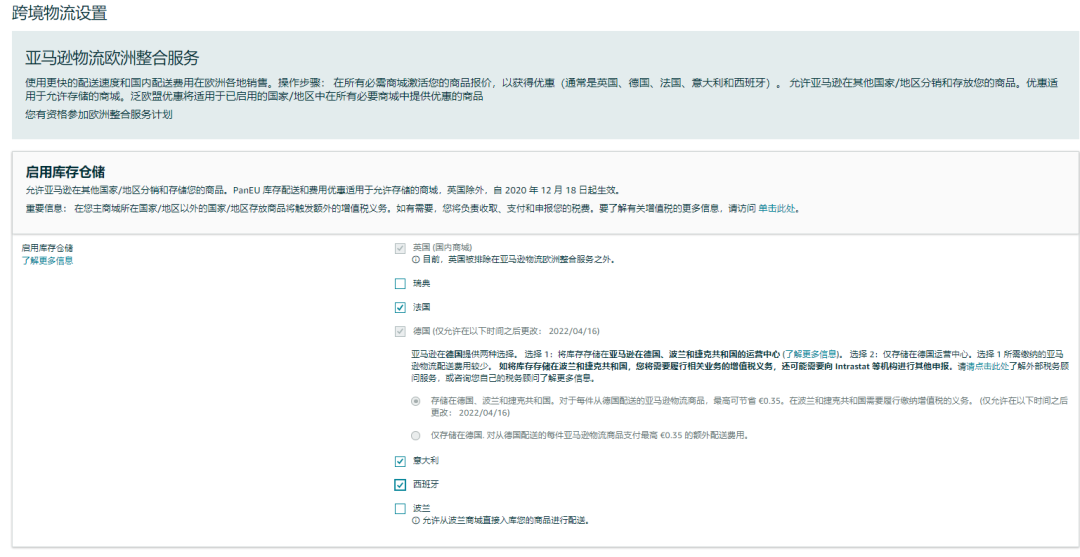
Task: Select 仅存储在德国 radio option
Action: click(415, 435)
